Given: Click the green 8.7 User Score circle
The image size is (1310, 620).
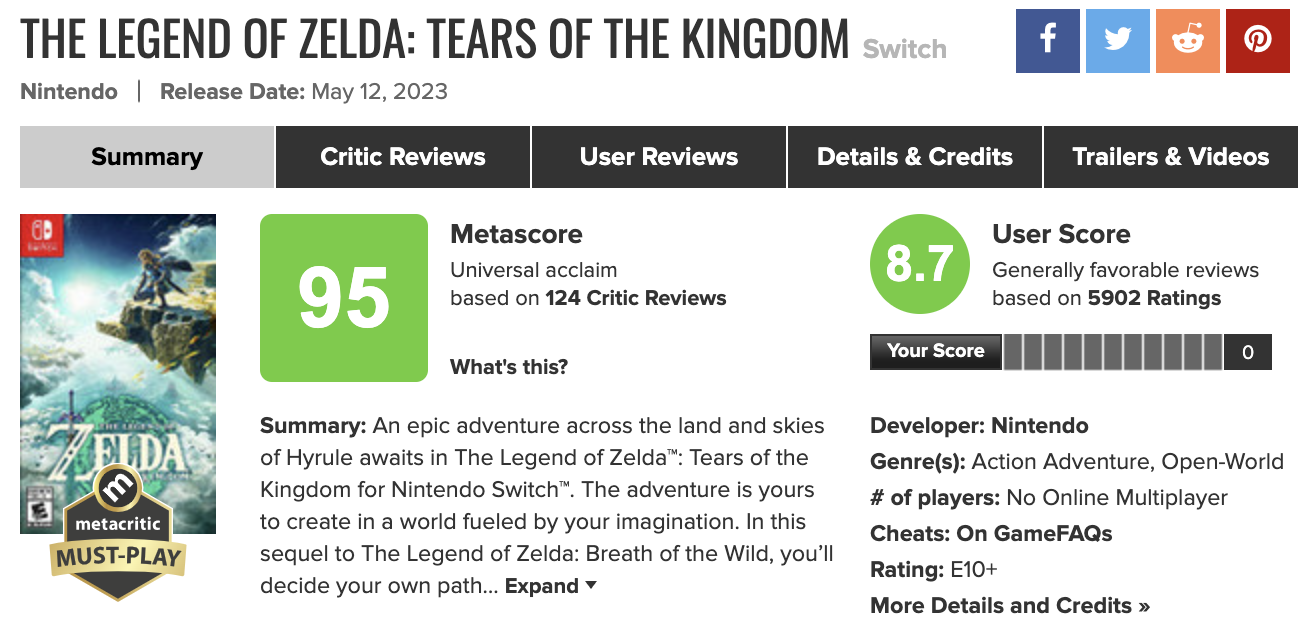Looking at the screenshot, I should click(x=919, y=263).
